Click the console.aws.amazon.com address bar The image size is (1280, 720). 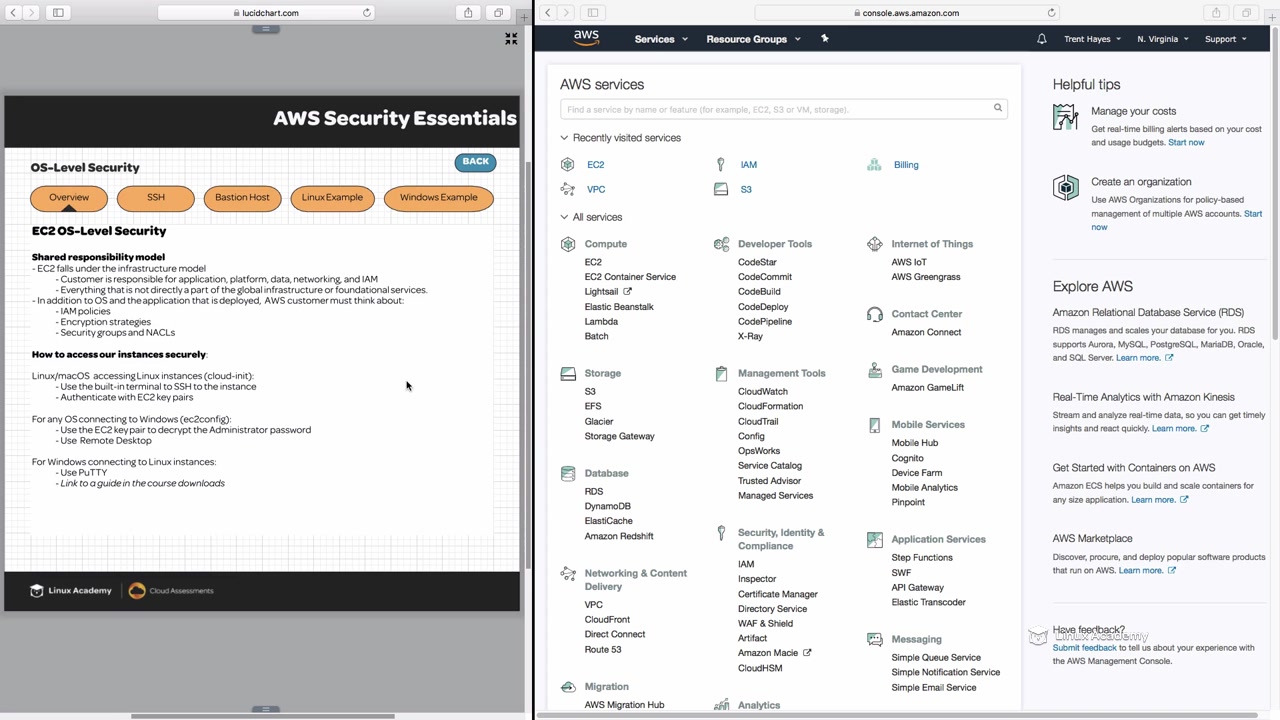pyautogui.click(x=907, y=13)
